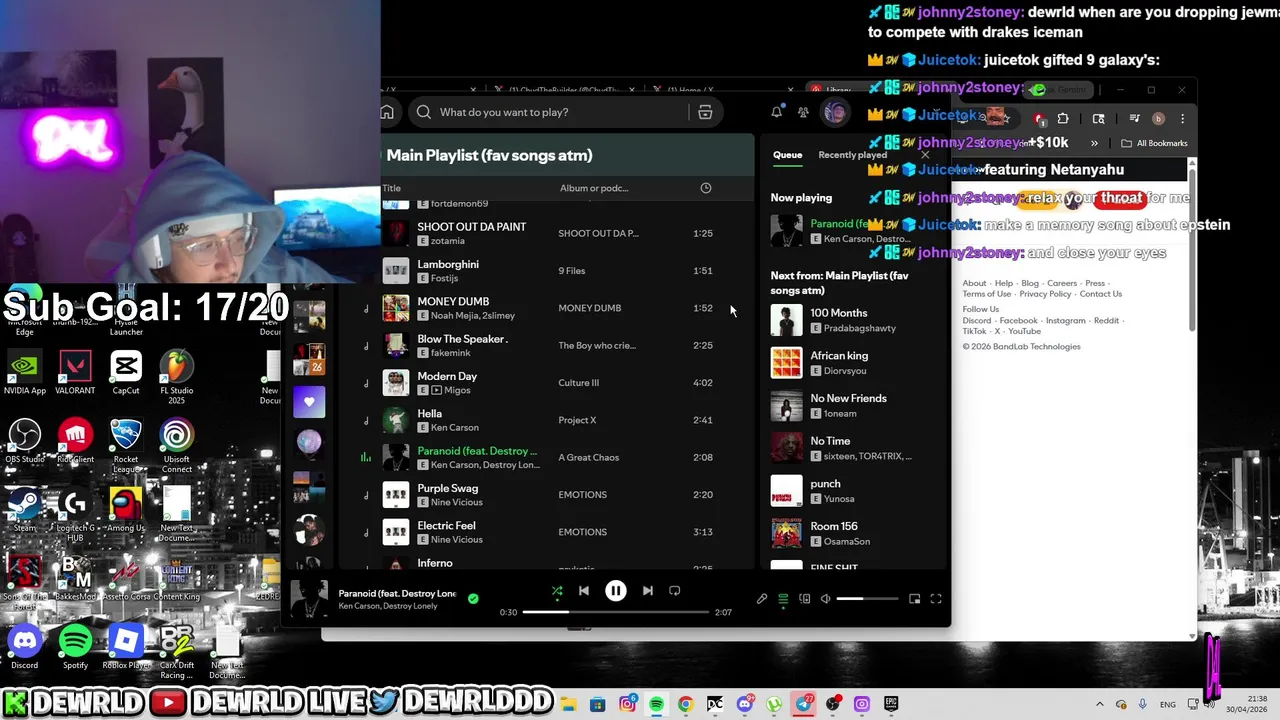Open the CapCut desktop shortcut
The image size is (1280, 720).
[x=126, y=372]
